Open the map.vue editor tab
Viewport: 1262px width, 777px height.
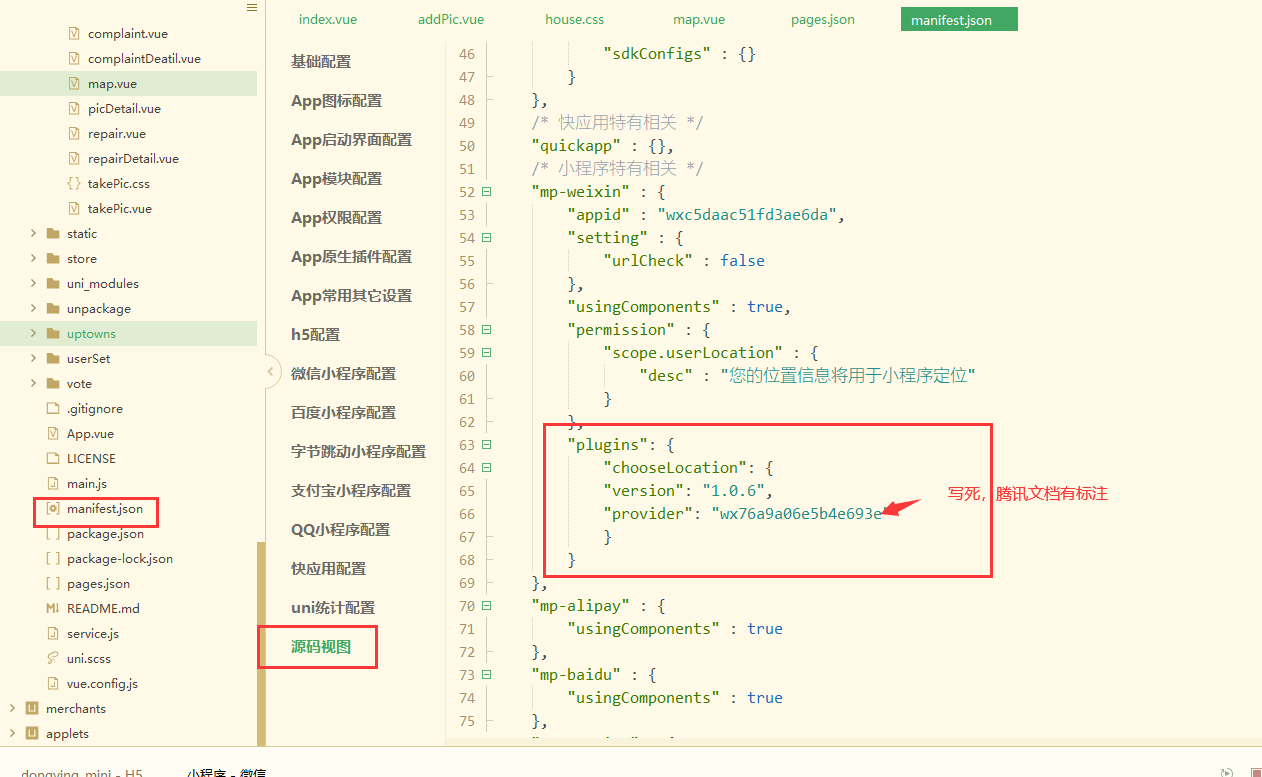point(699,19)
